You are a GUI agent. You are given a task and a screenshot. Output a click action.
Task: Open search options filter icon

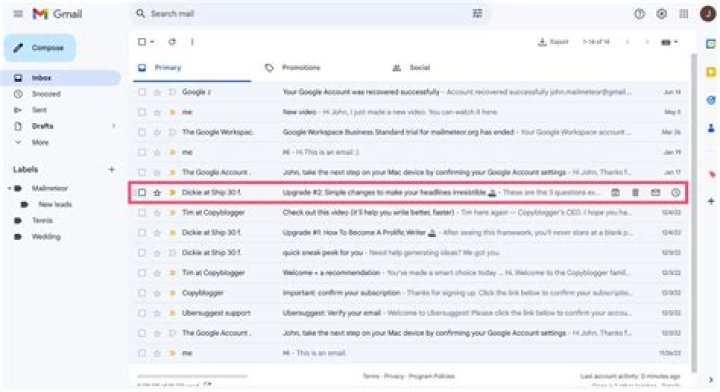coord(478,13)
